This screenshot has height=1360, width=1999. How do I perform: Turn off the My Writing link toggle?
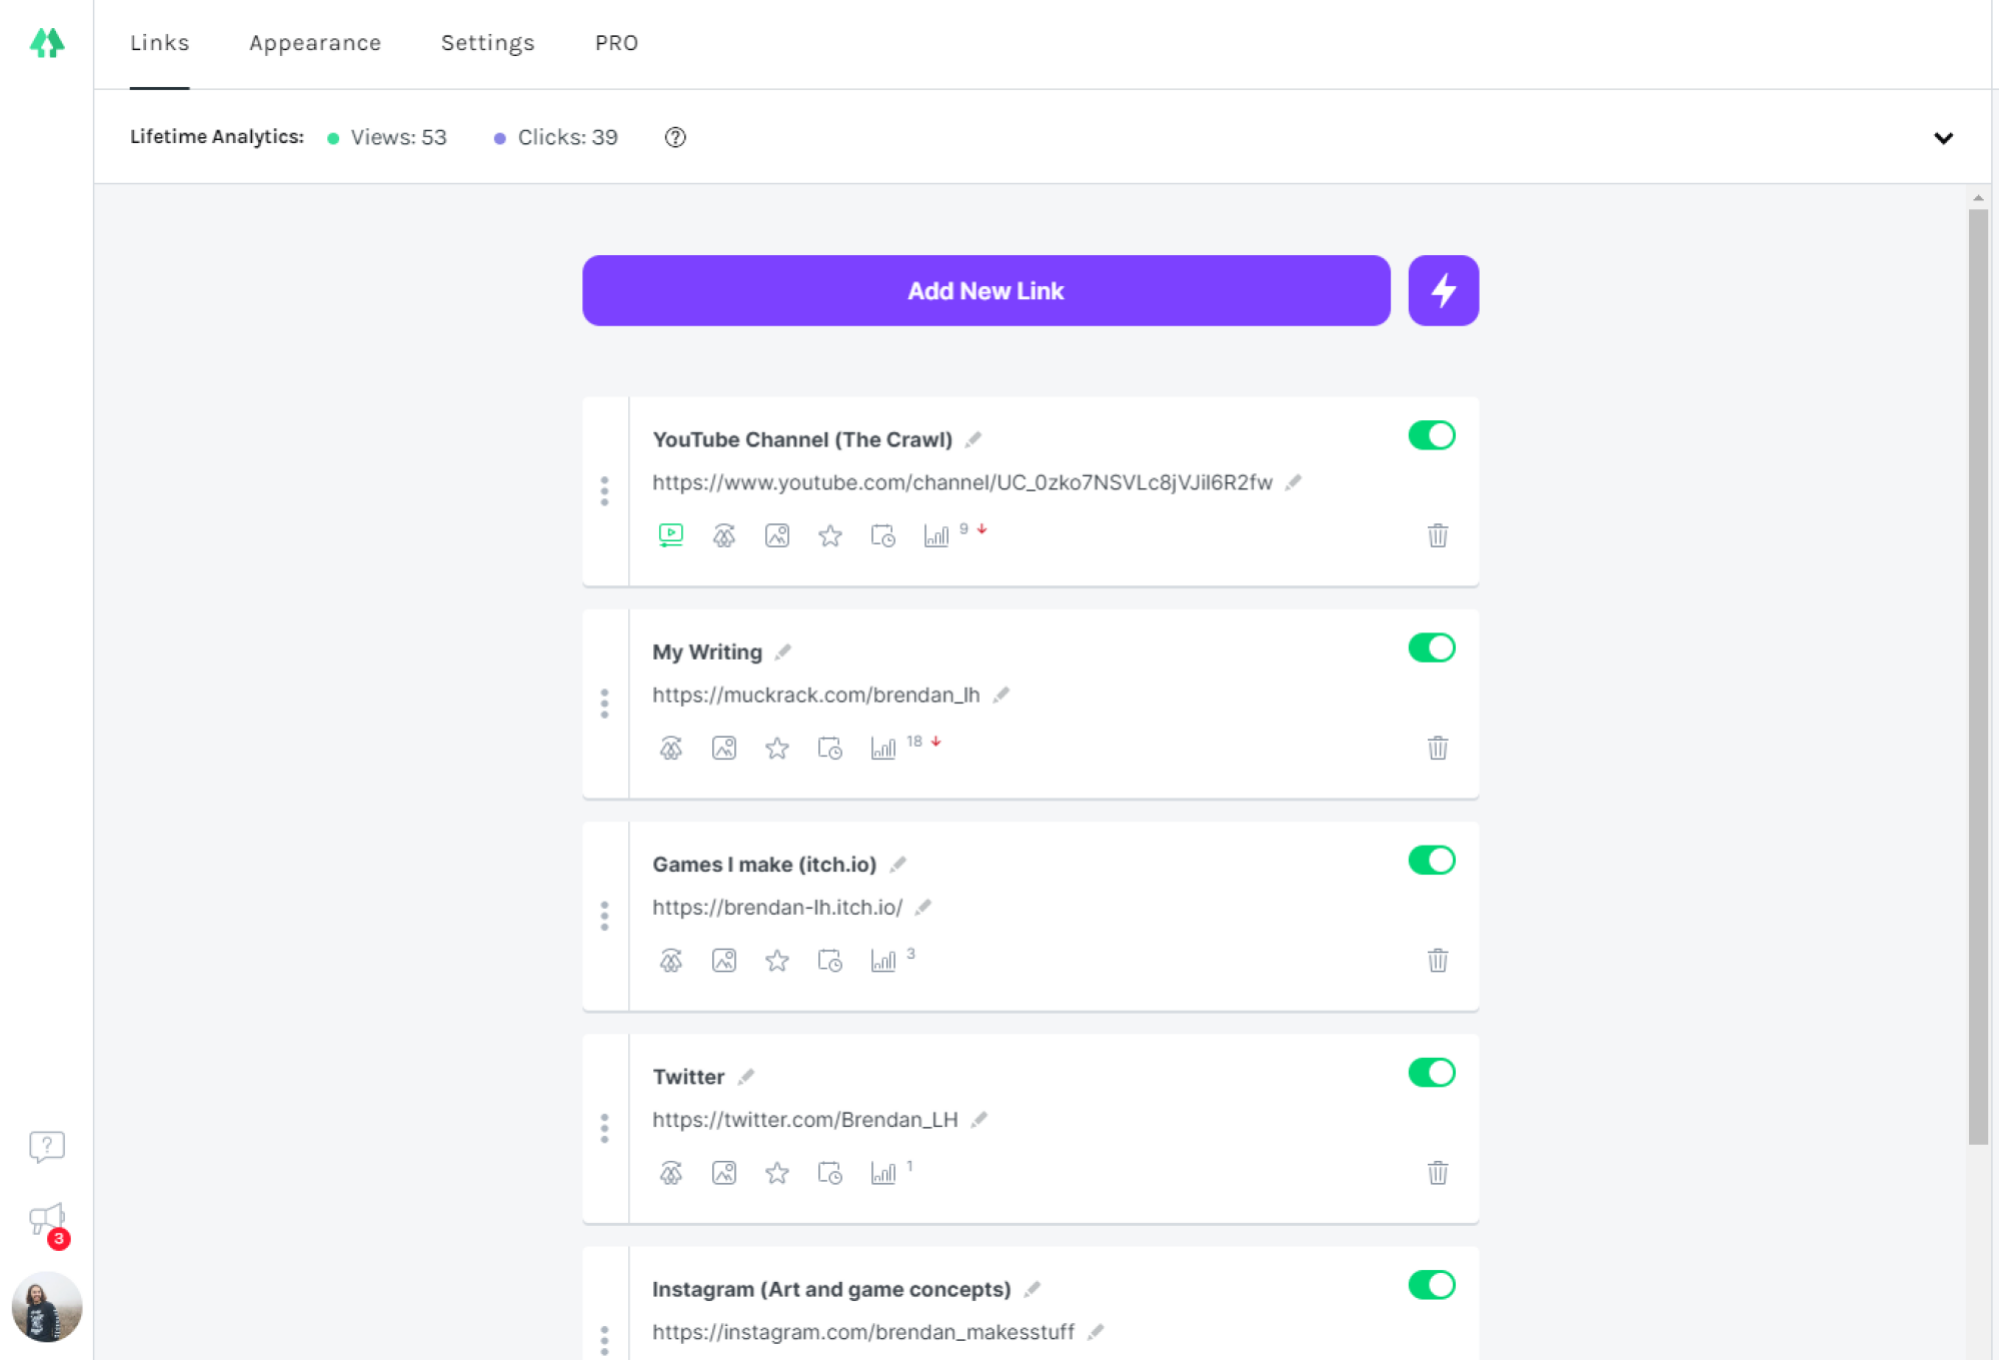(1431, 647)
